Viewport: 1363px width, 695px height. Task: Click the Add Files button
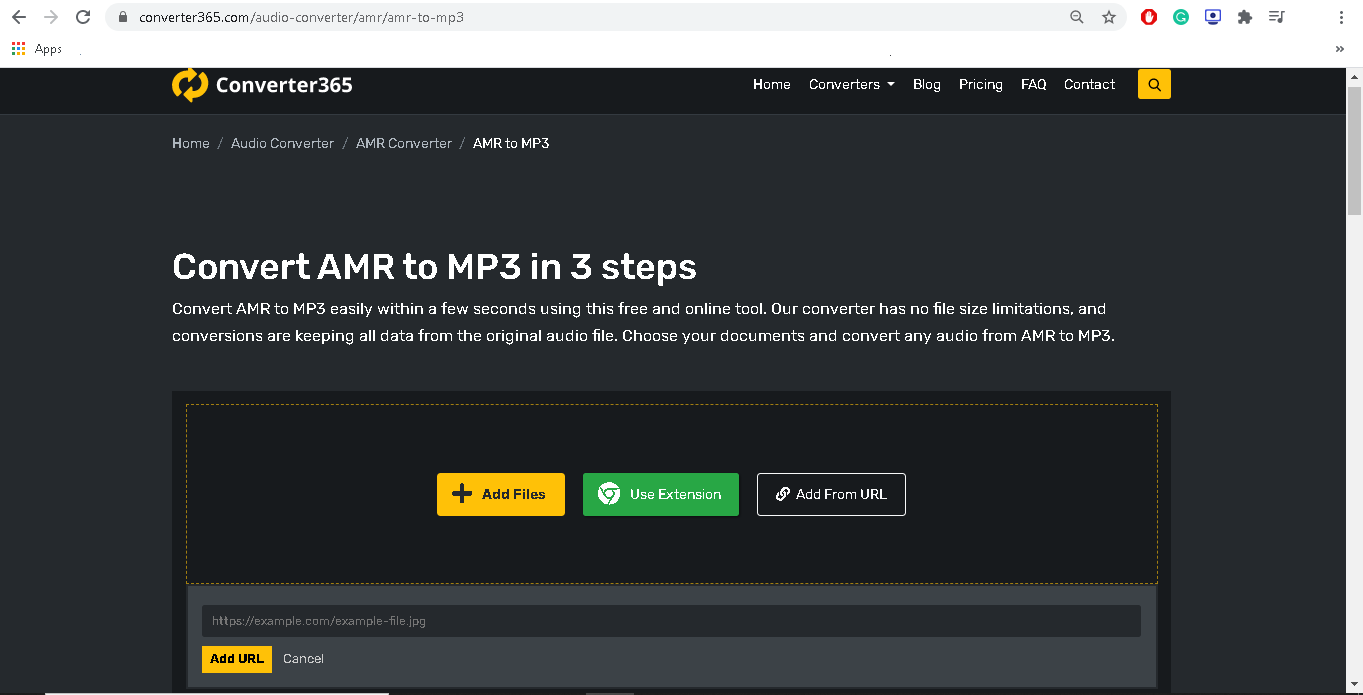(x=501, y=494)
